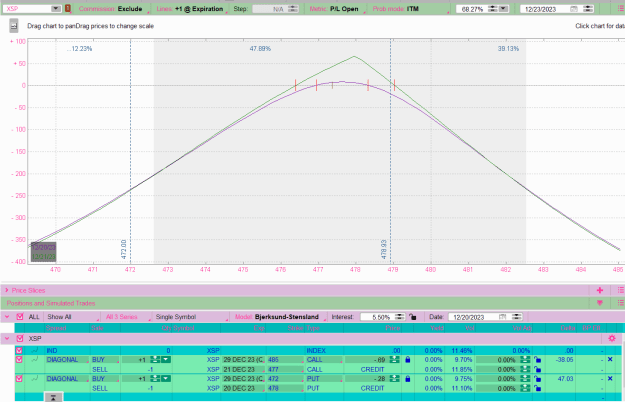Image resolution: width=625 pixels, height=402 pixels.
Task: Click the interest rate lock icon
Action: [413, 317]
